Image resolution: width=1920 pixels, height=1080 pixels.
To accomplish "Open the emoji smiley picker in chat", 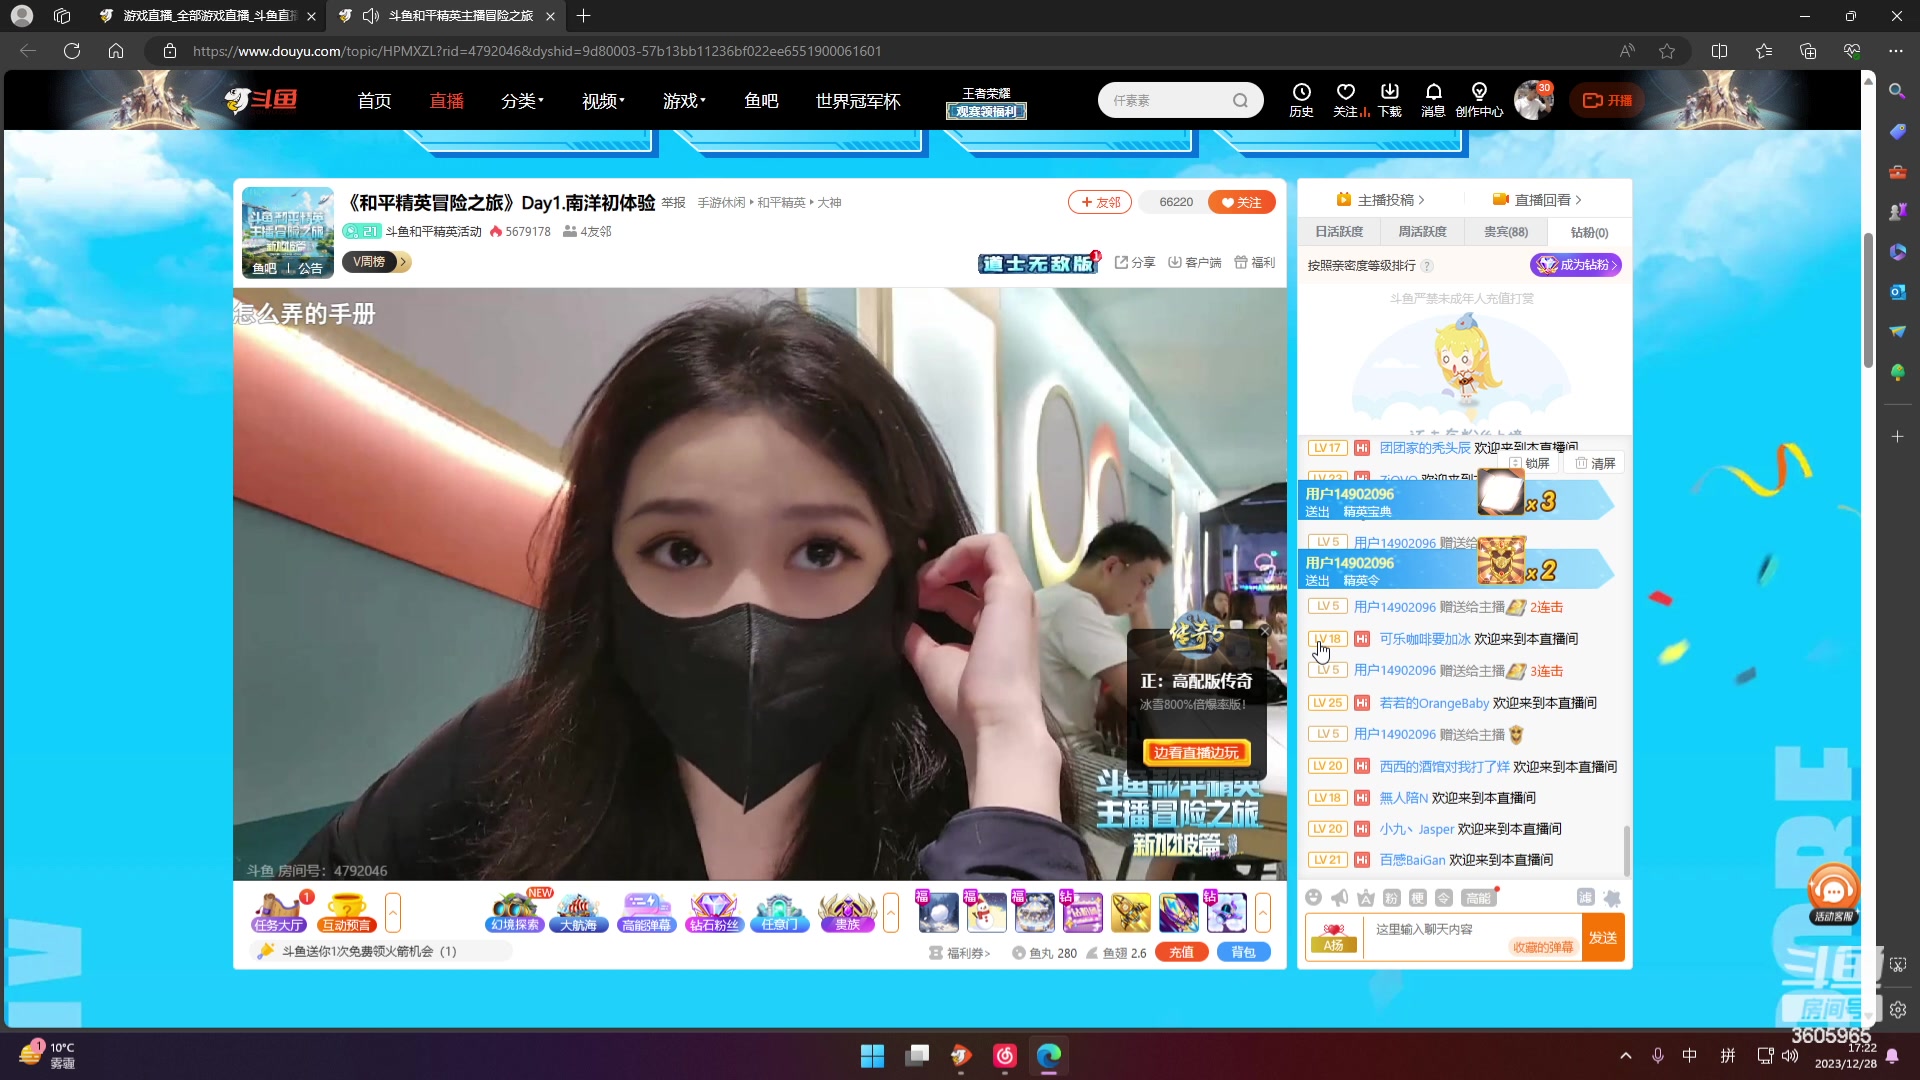I will coord(1314,897).
